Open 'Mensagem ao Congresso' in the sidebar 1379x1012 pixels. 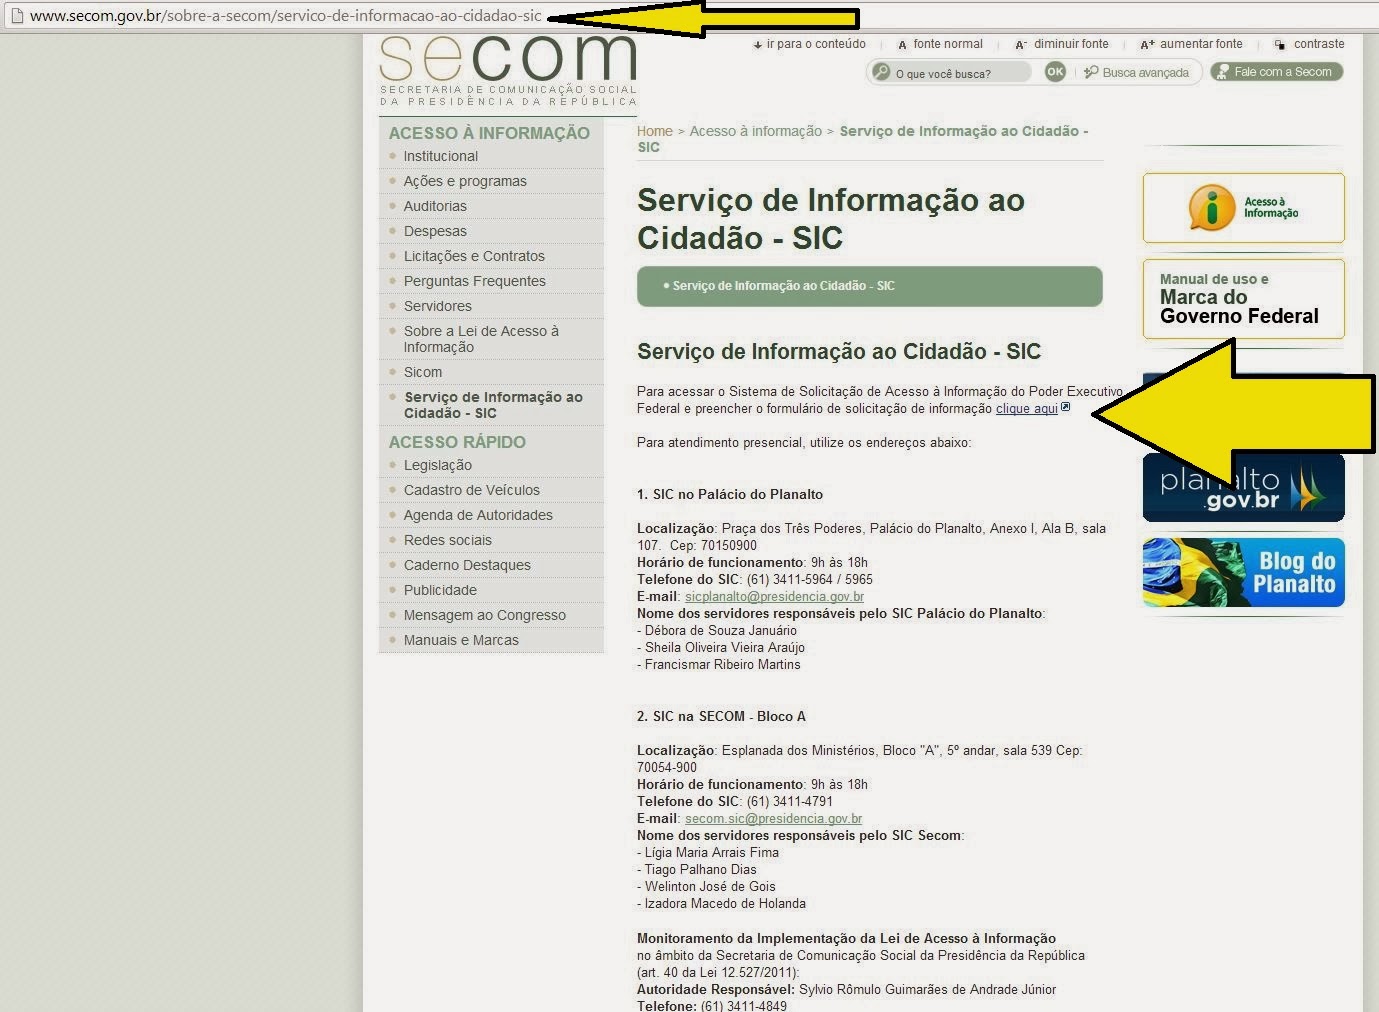[x=484, y=615]
